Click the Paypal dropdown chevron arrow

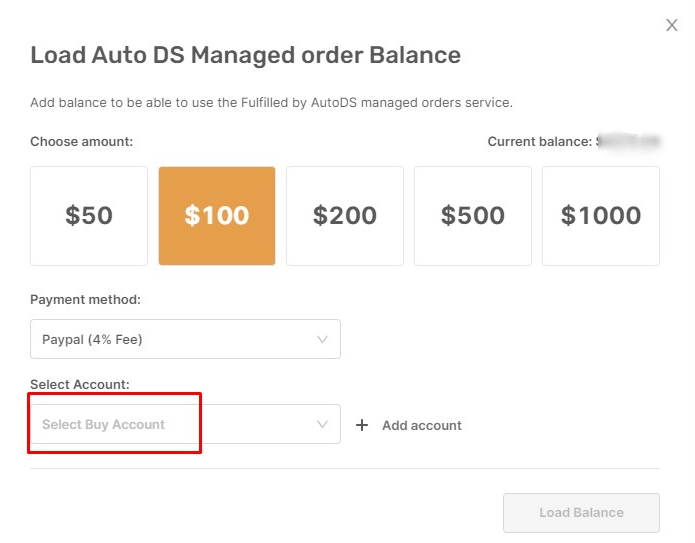(x=322, y=340)
